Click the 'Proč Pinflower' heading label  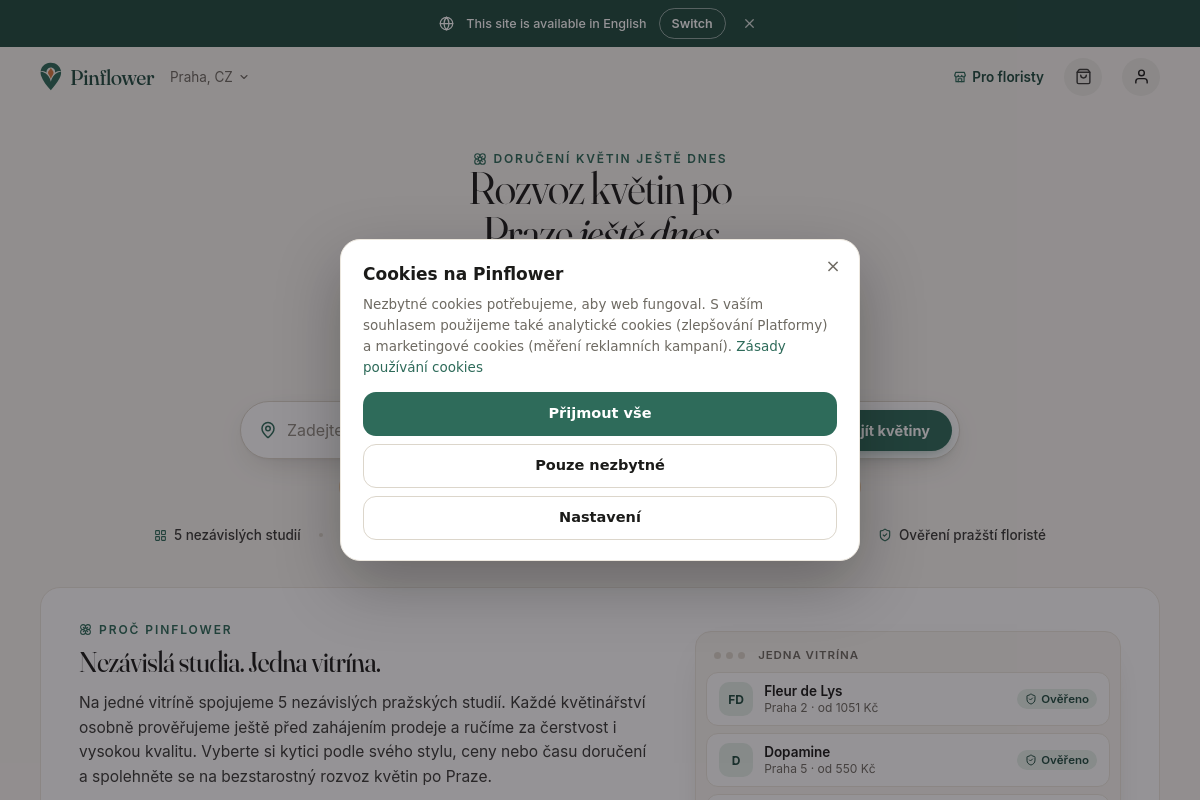pyautogui.click(x=165, y=630)
